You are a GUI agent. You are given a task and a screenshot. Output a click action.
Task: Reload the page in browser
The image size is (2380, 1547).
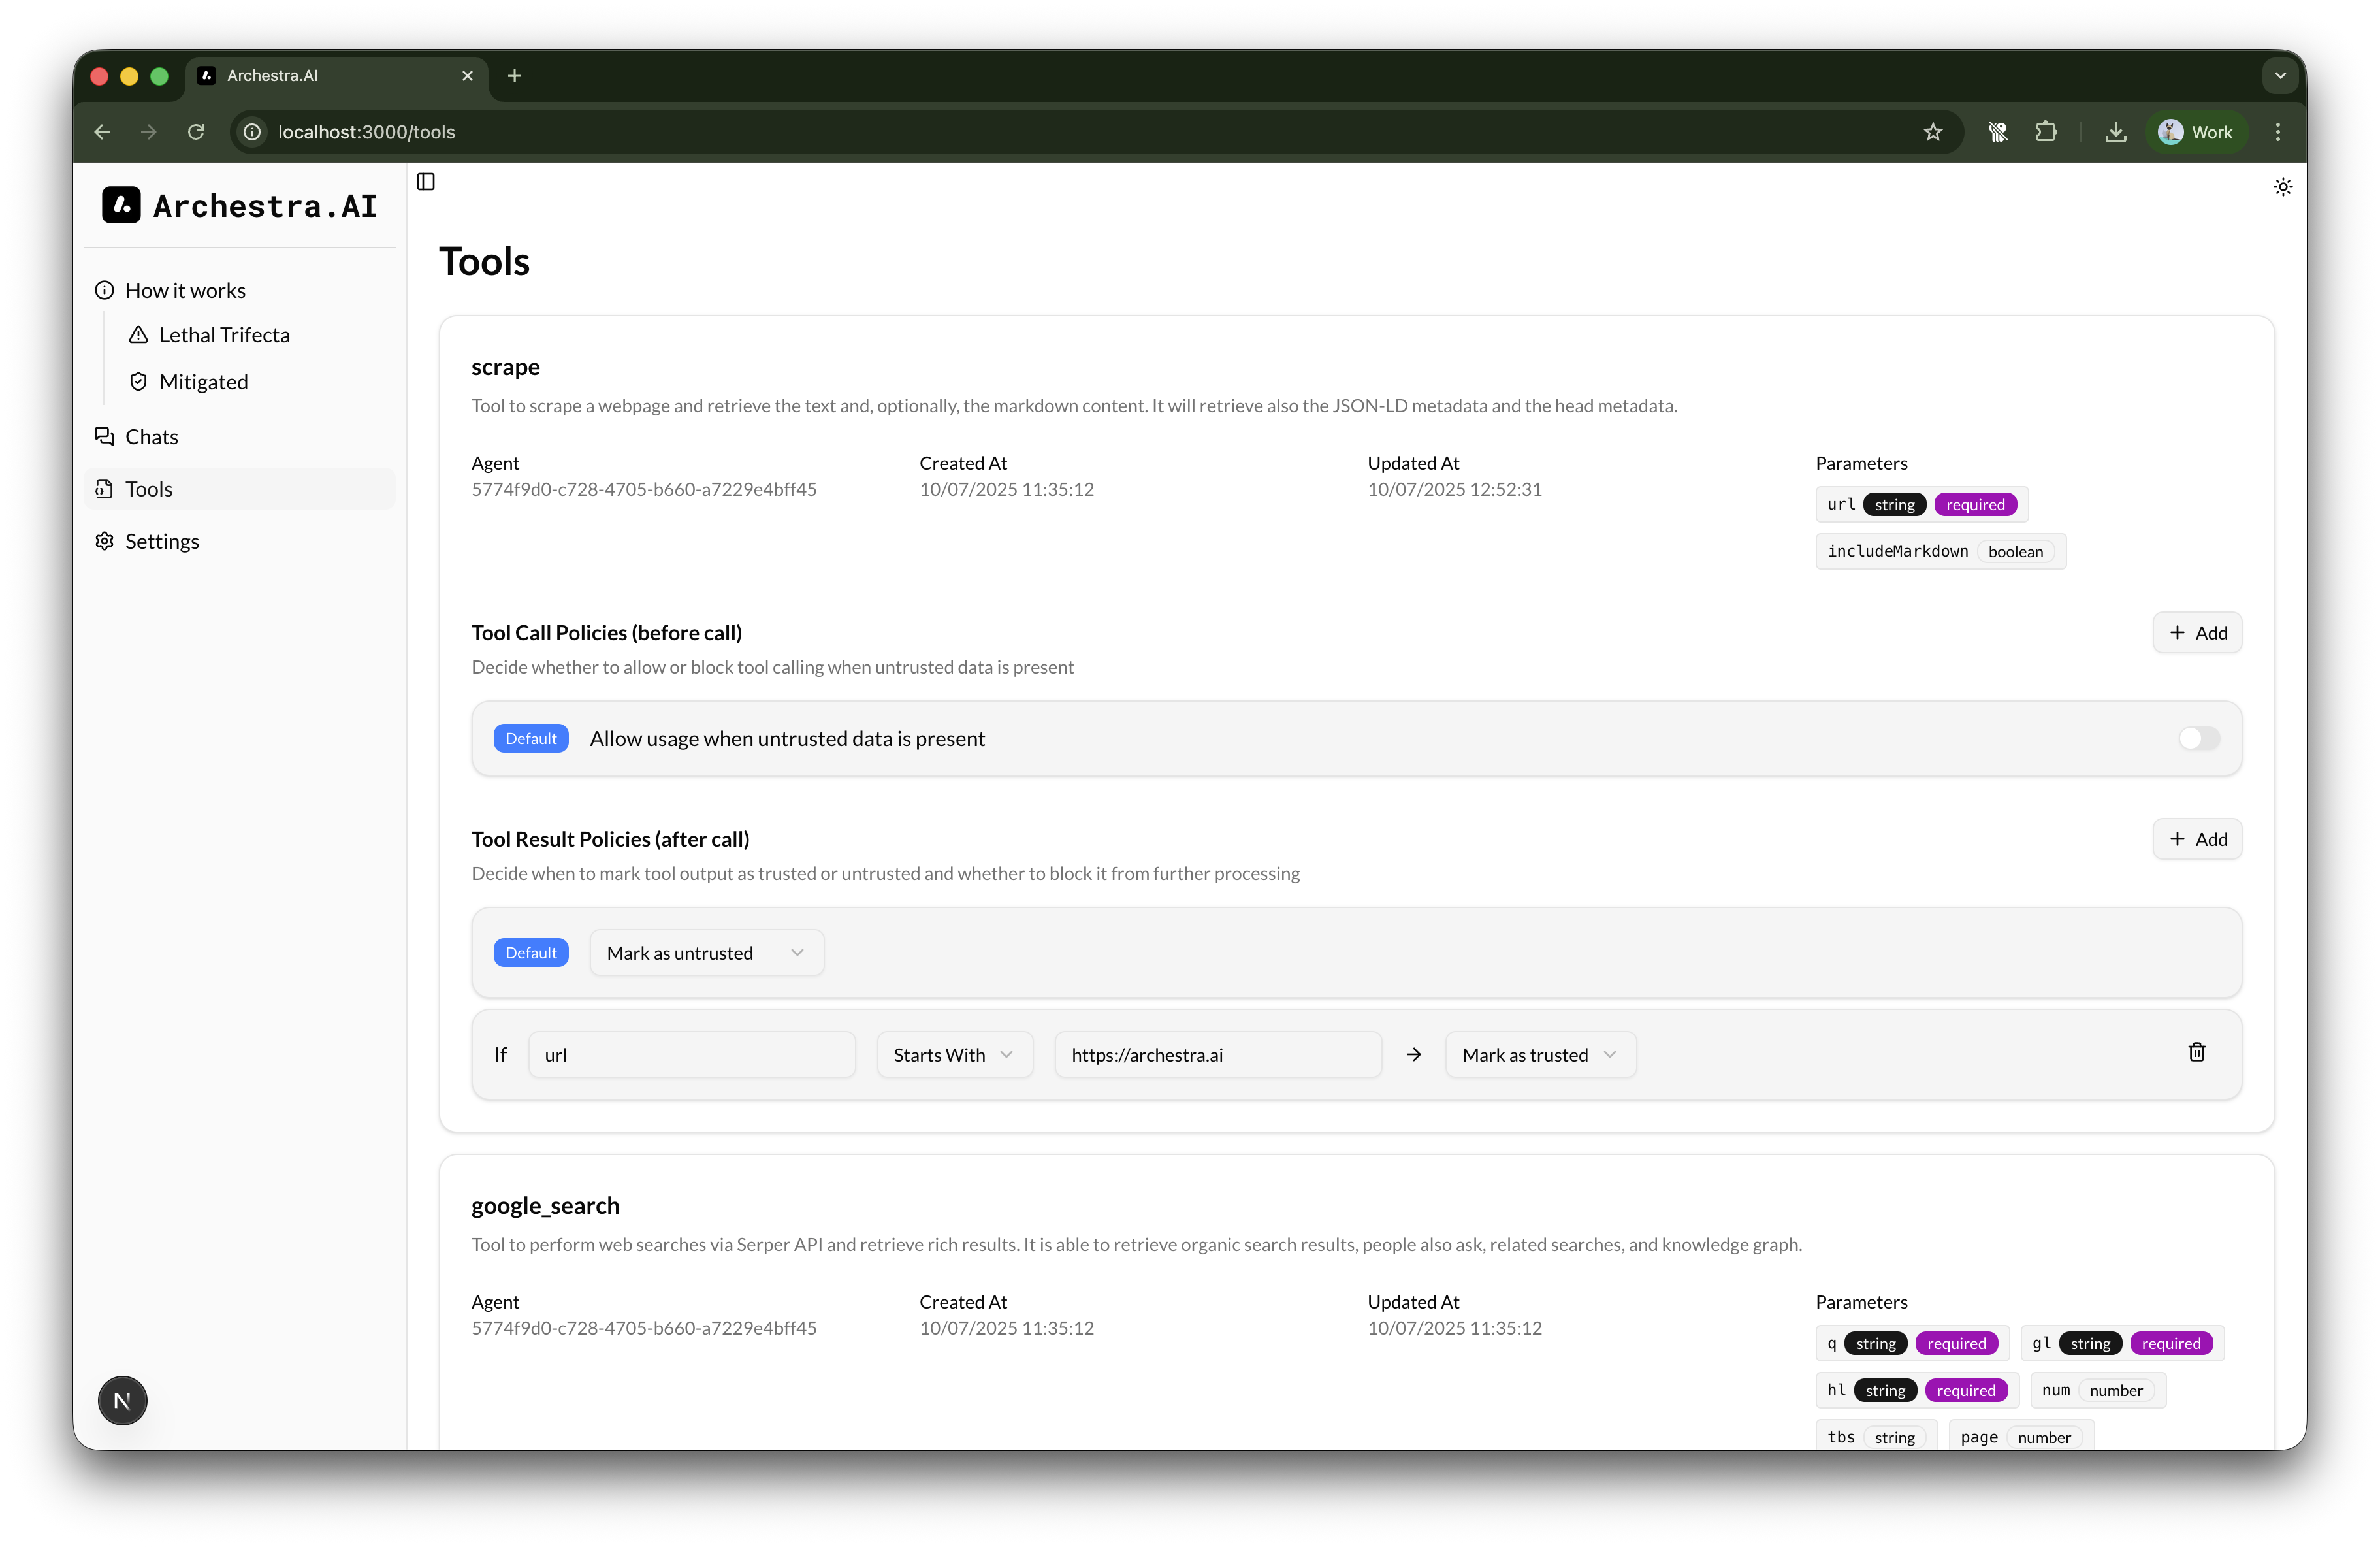click(x=196, y=132)
